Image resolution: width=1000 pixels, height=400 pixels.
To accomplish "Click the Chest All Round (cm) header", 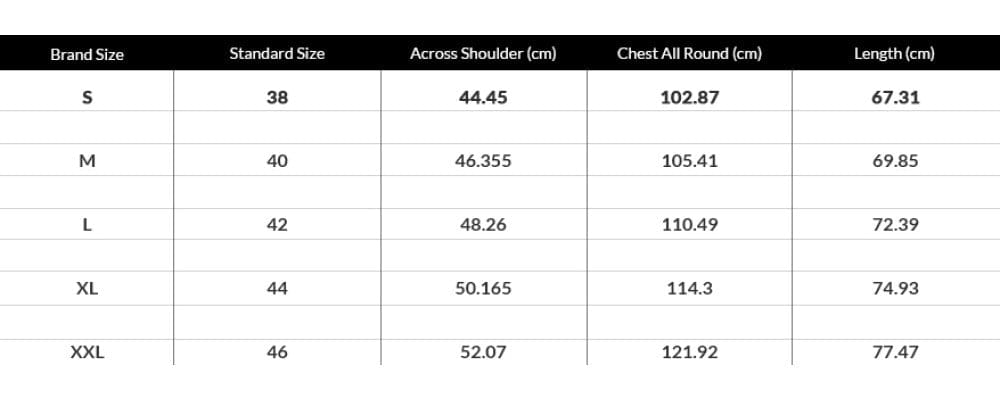I will click(x=689, y=54).
